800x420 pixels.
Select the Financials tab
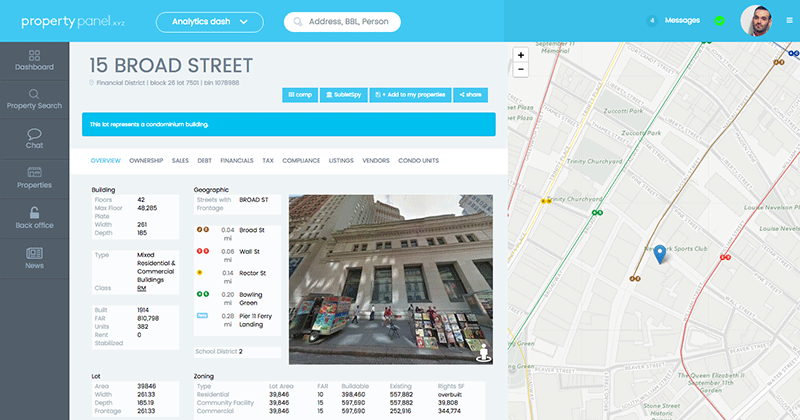[x=236, y=160]
